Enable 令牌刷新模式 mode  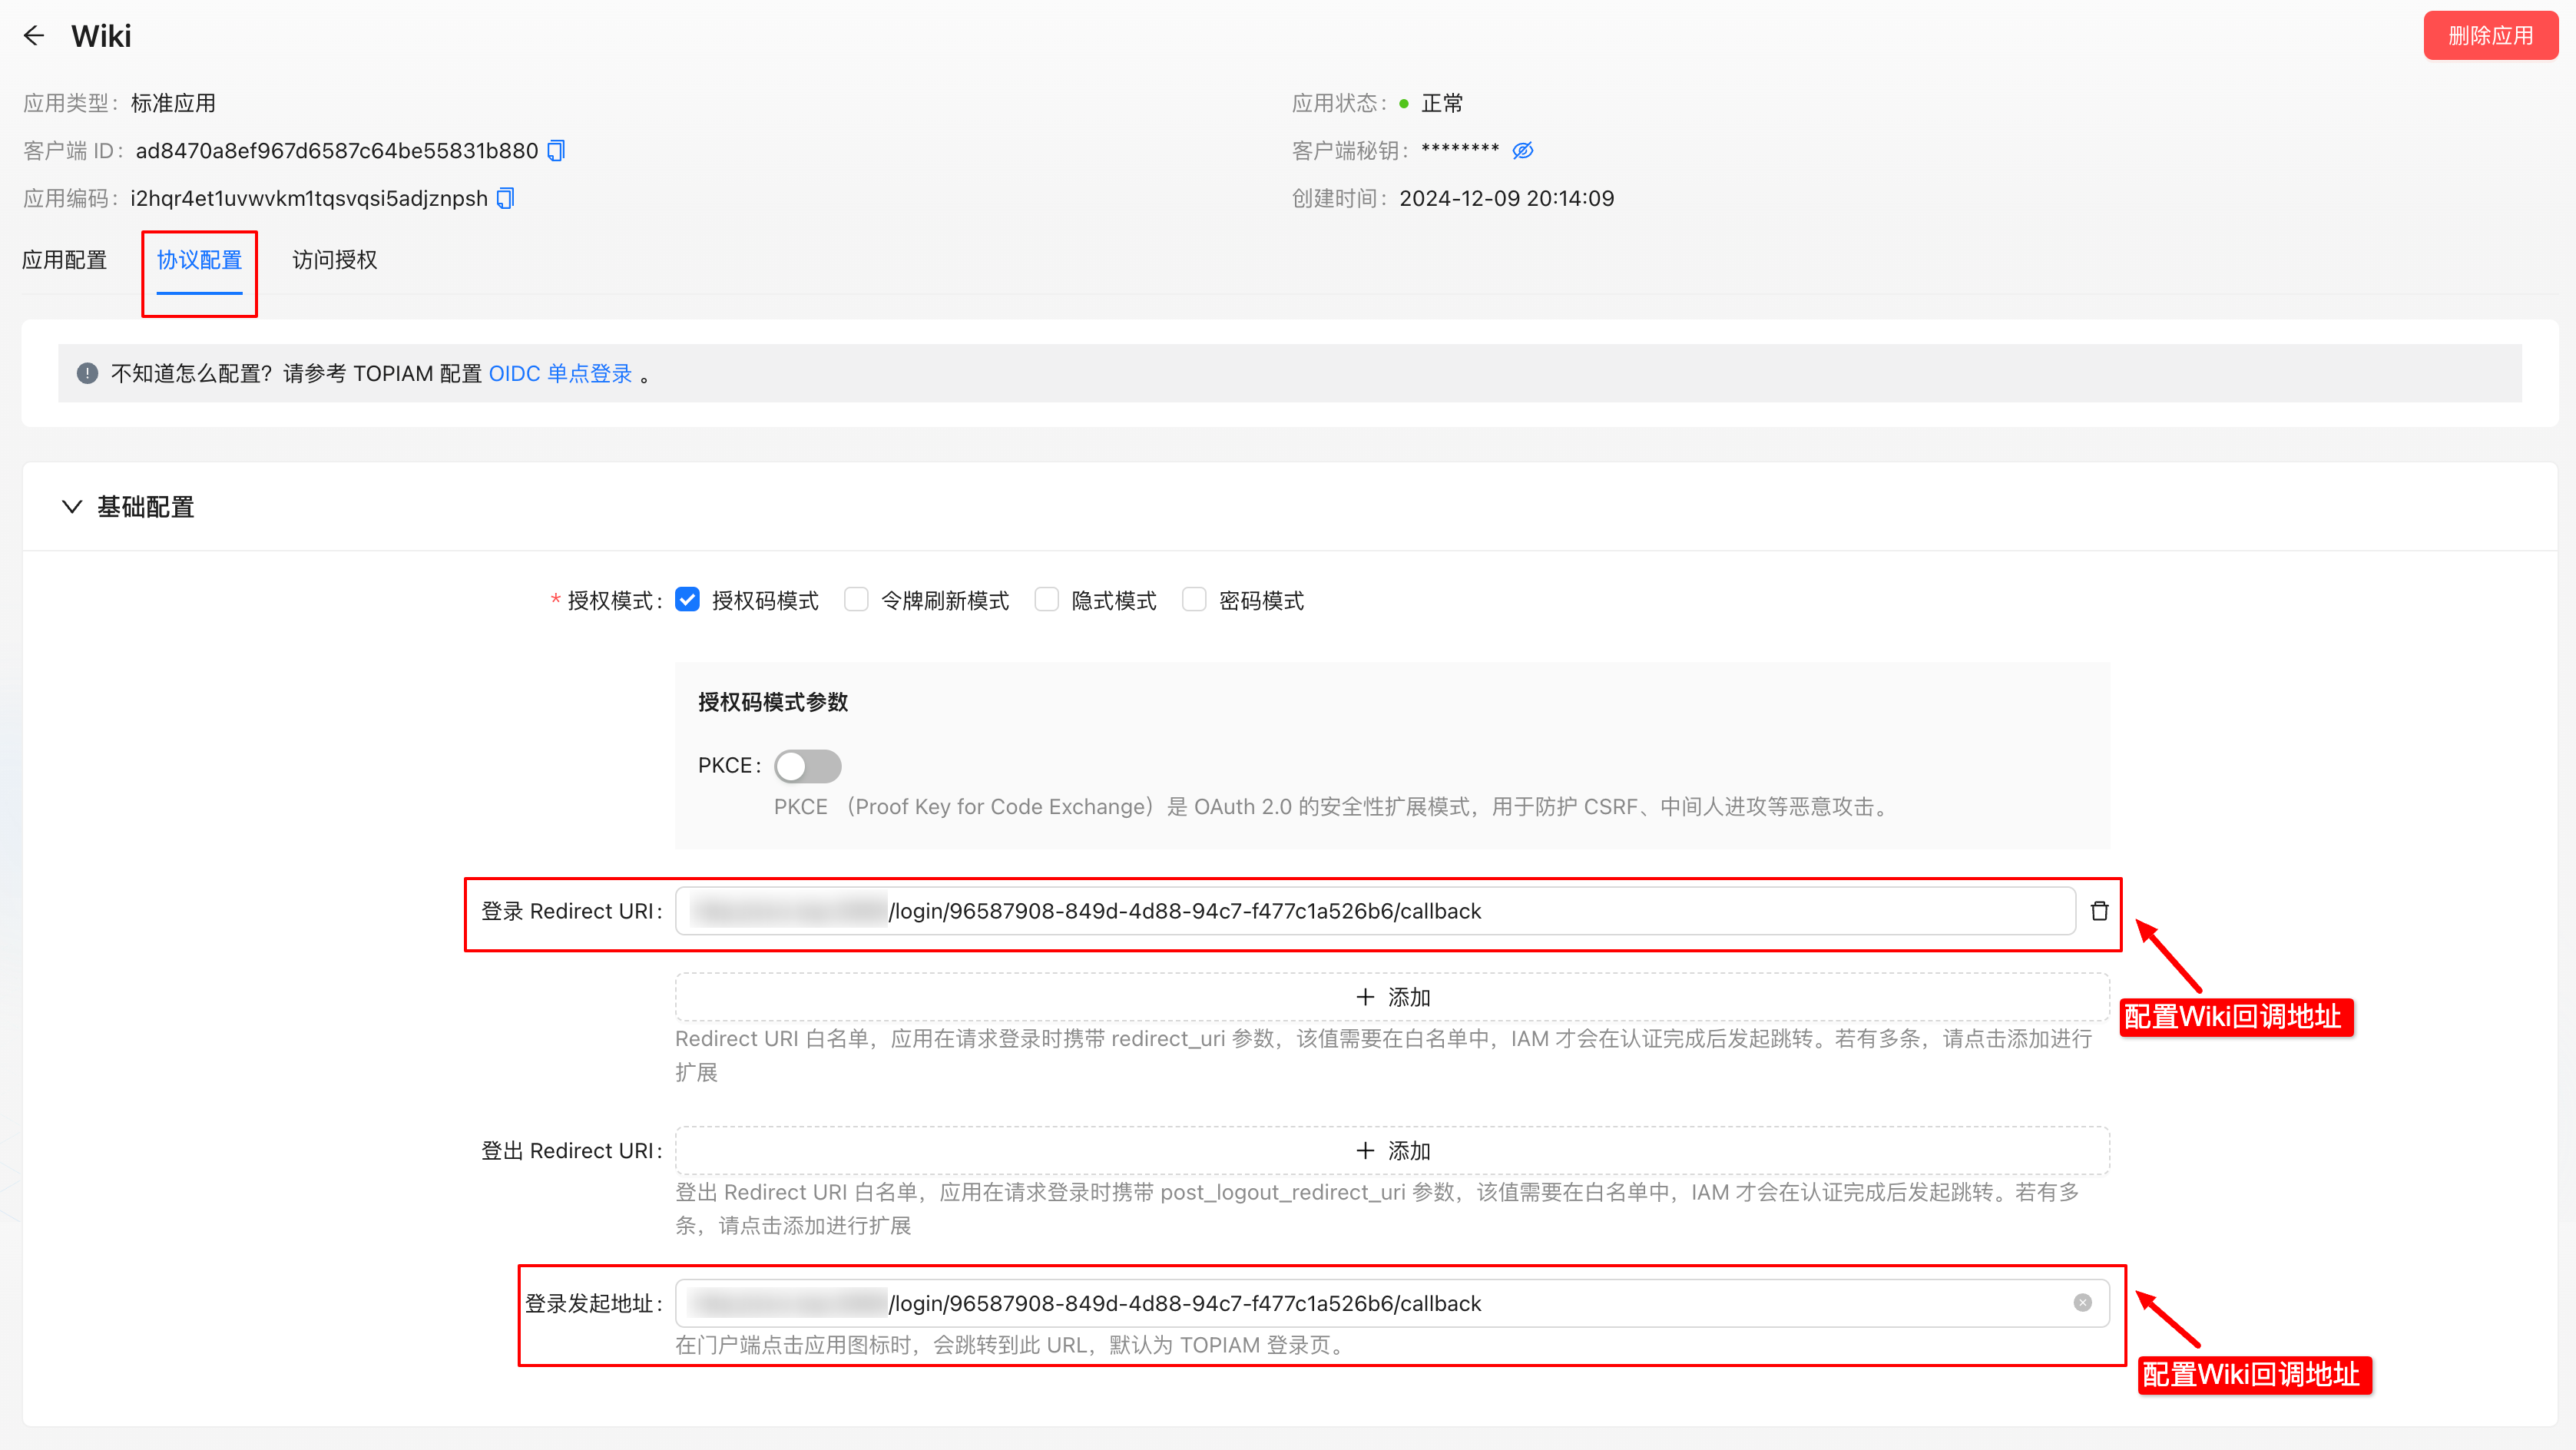[x=856, y=599]
